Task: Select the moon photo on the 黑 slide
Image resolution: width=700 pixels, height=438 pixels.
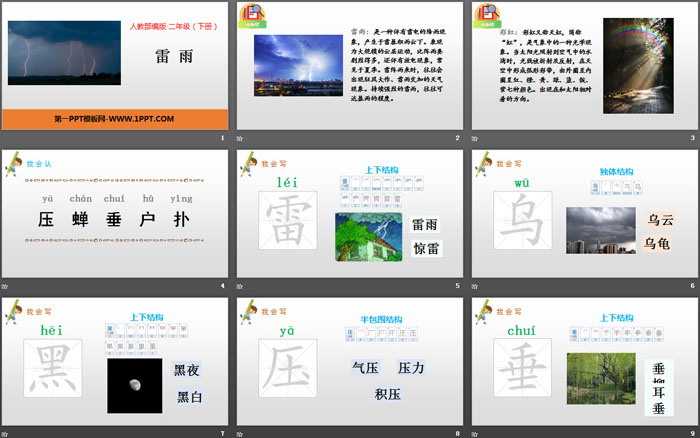Action: pos(134,385)
